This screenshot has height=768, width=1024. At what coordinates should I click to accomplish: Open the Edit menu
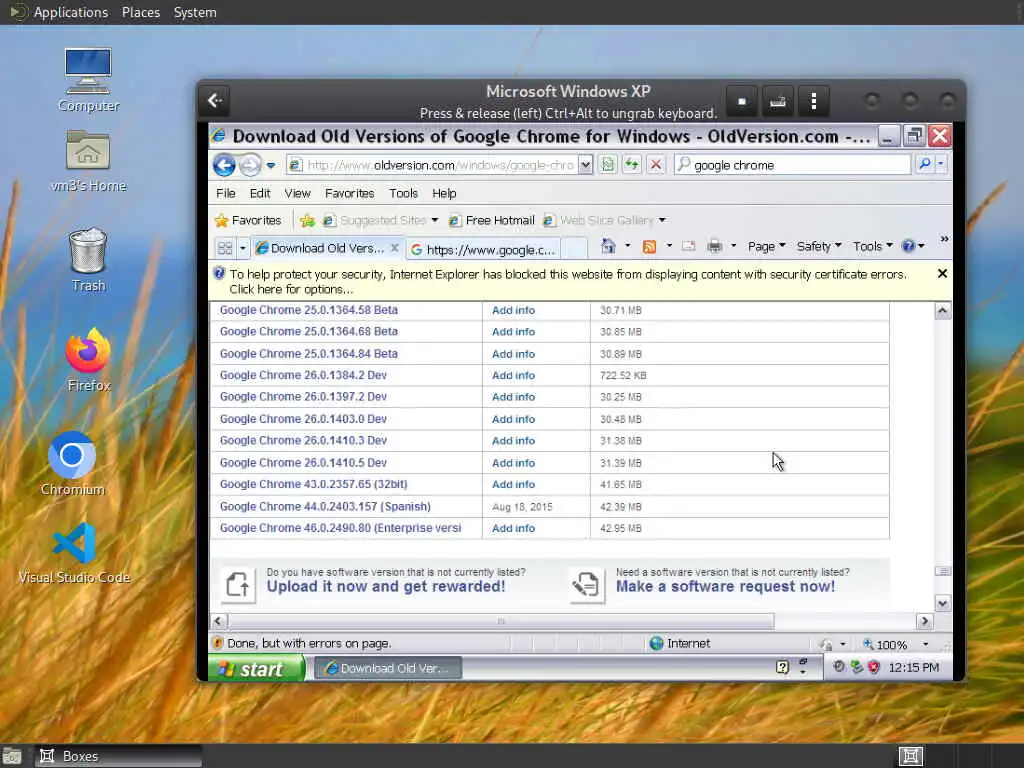(x=259, y=193)
